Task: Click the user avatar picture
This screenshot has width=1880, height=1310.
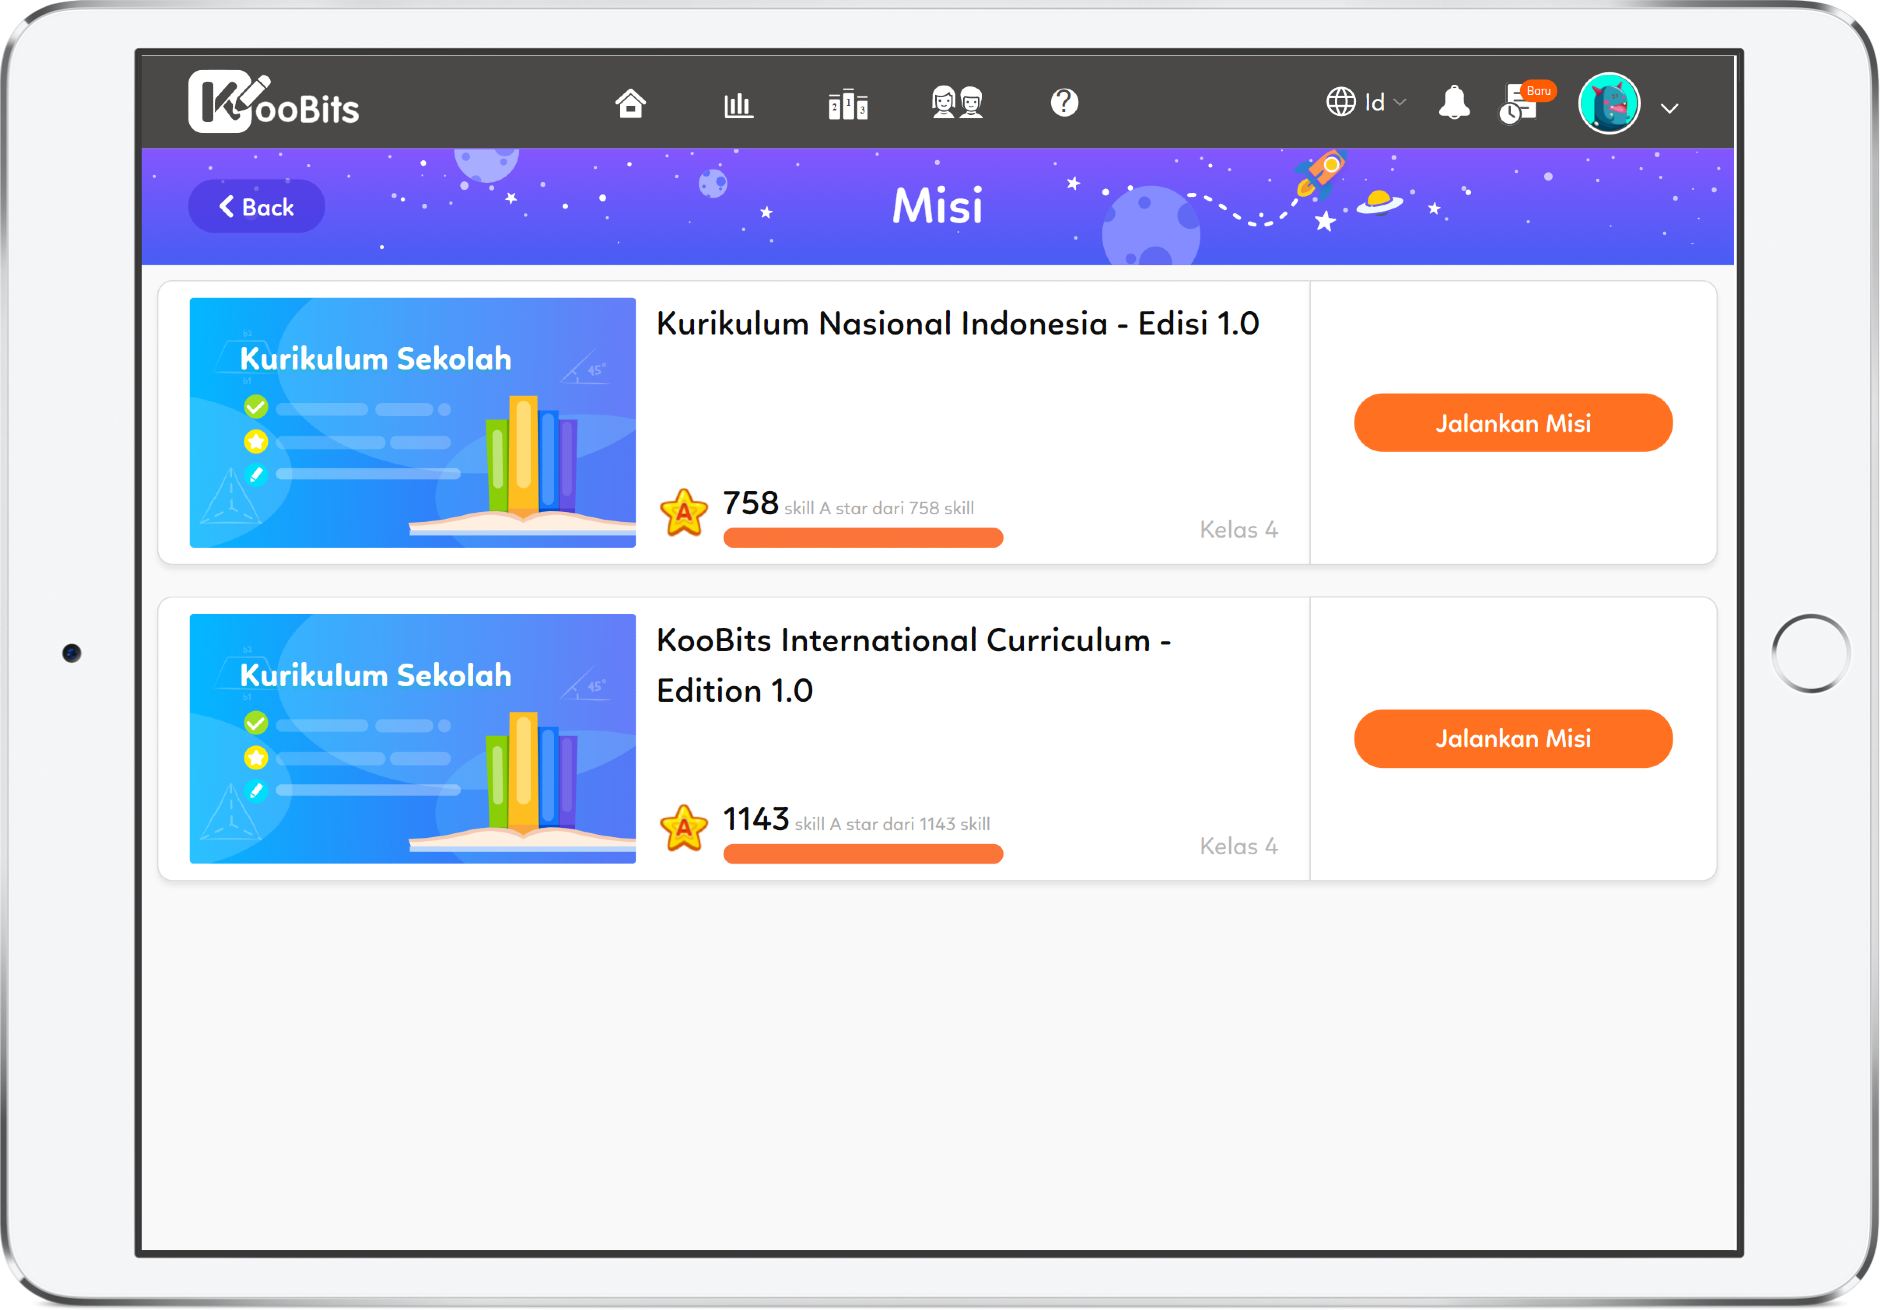Action: coord(1609,103)
